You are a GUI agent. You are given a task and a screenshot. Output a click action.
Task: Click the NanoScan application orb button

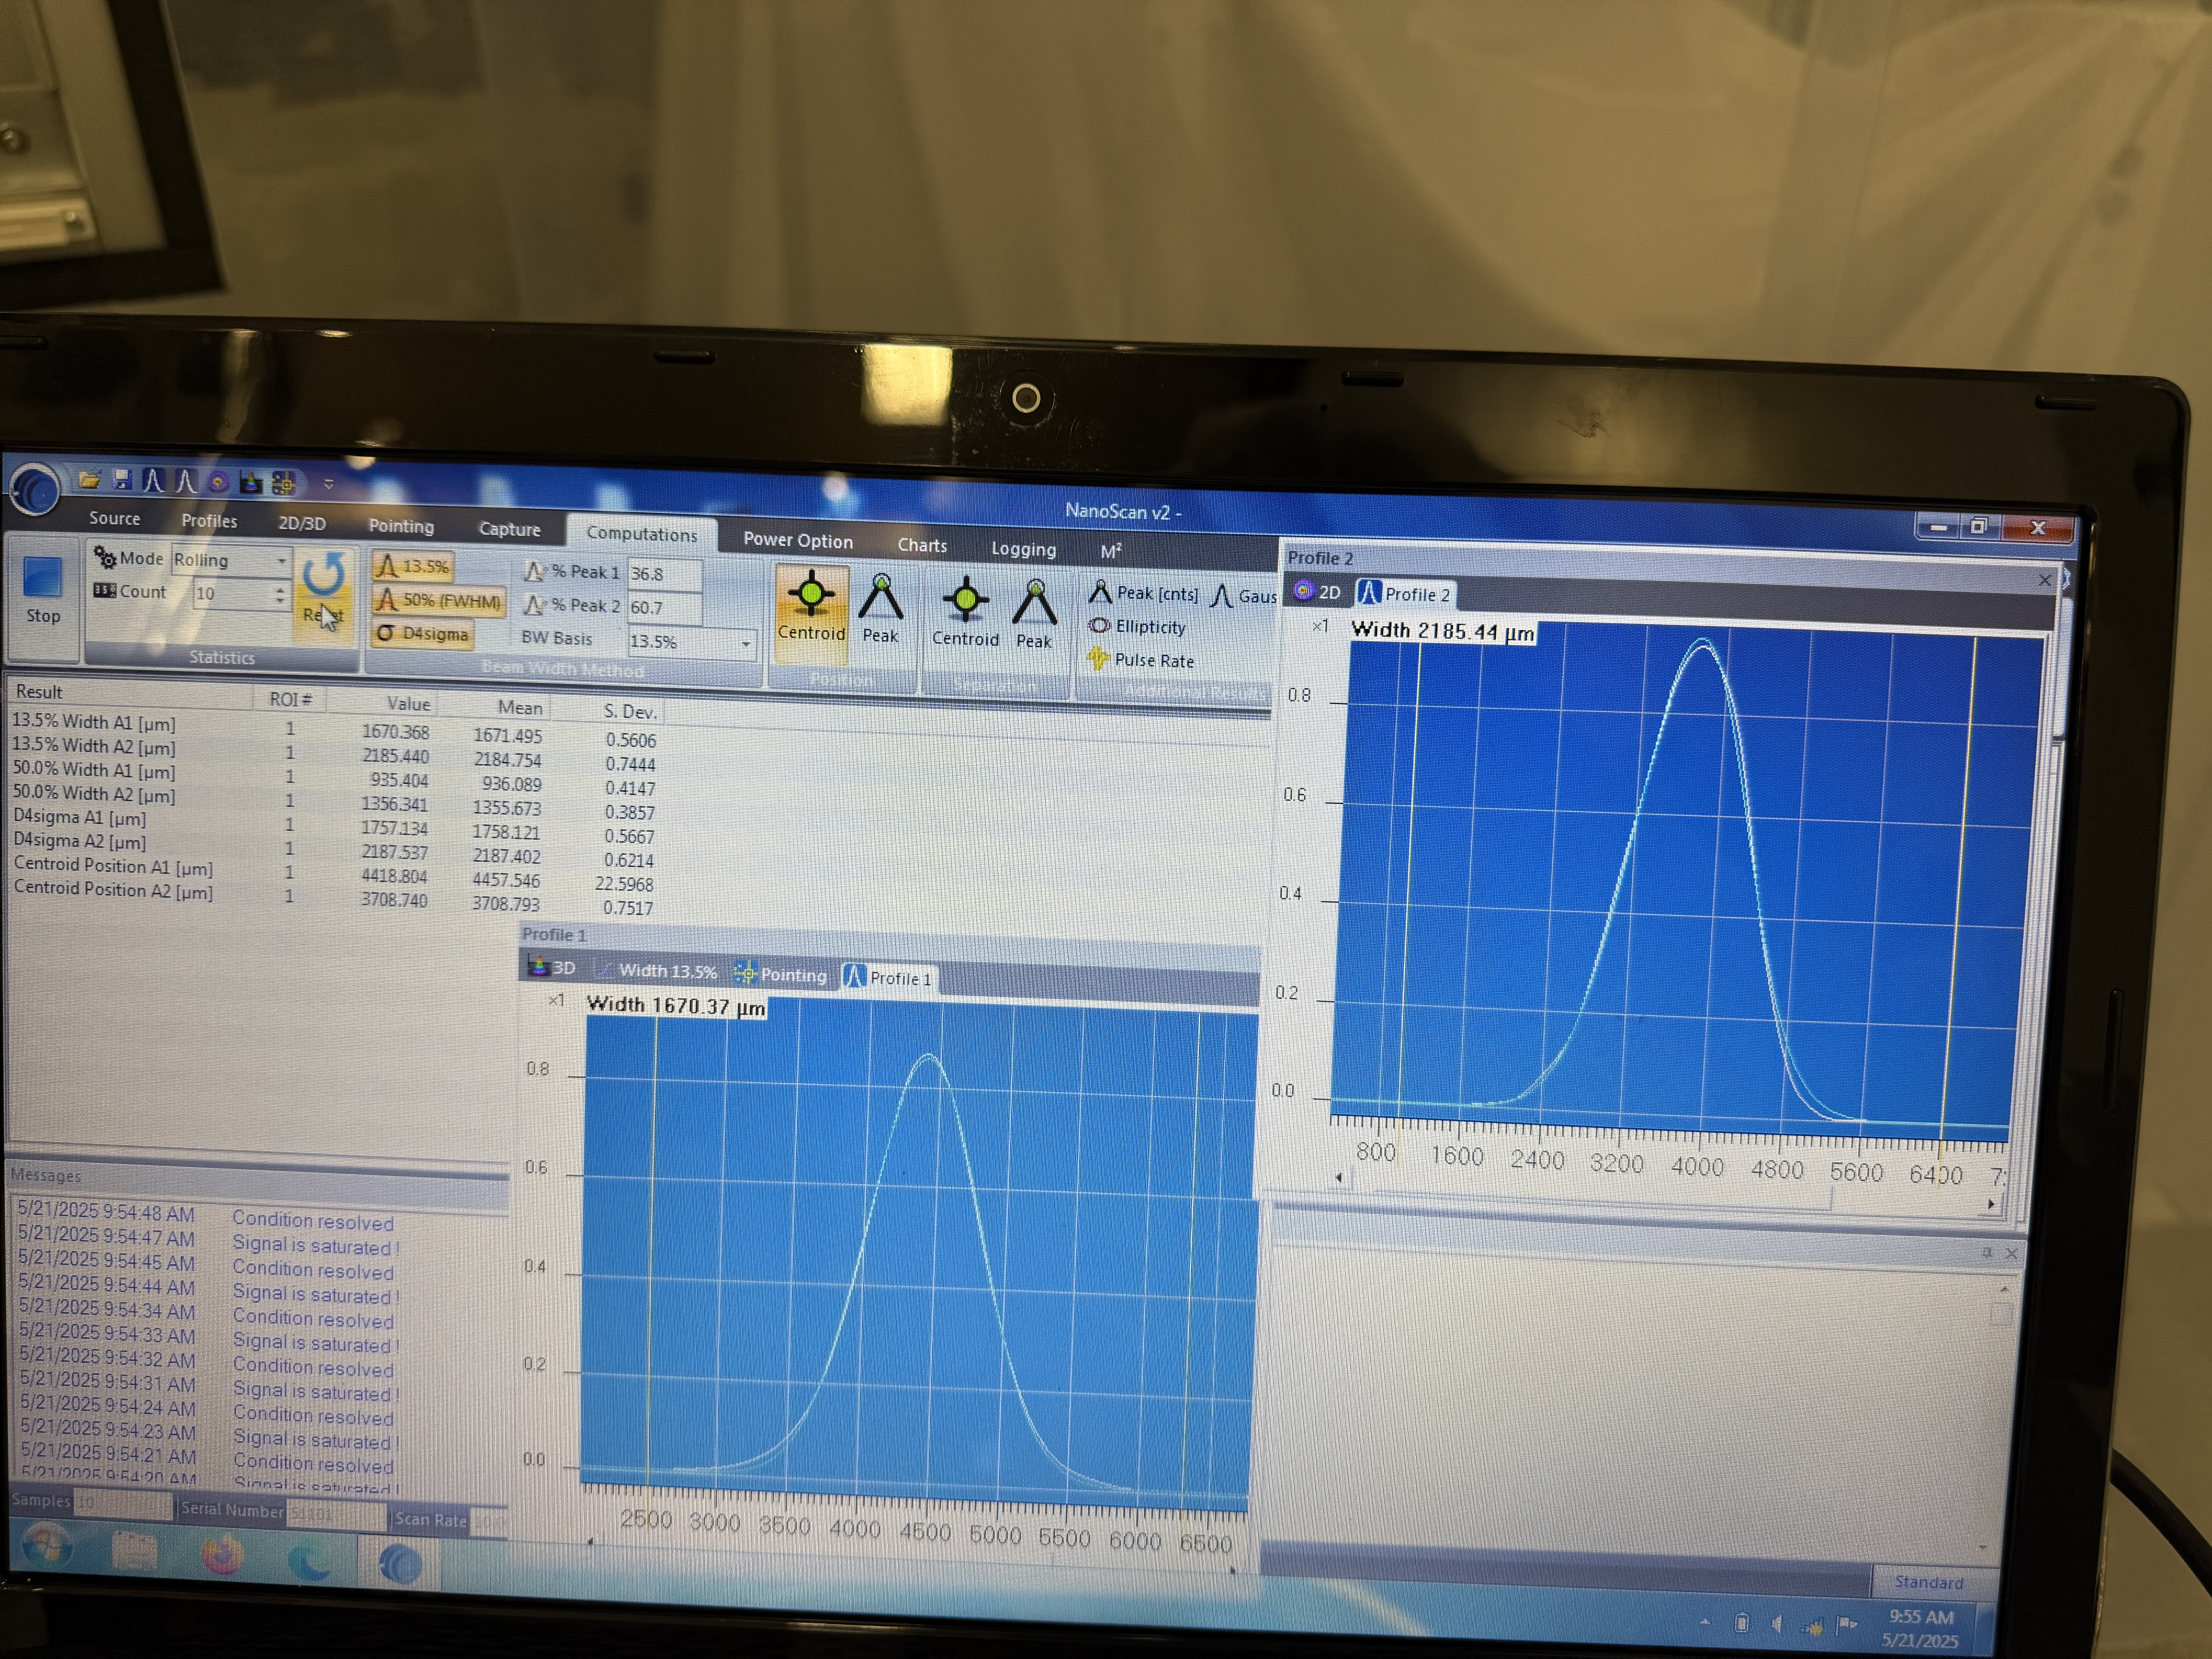coord(34,489)
